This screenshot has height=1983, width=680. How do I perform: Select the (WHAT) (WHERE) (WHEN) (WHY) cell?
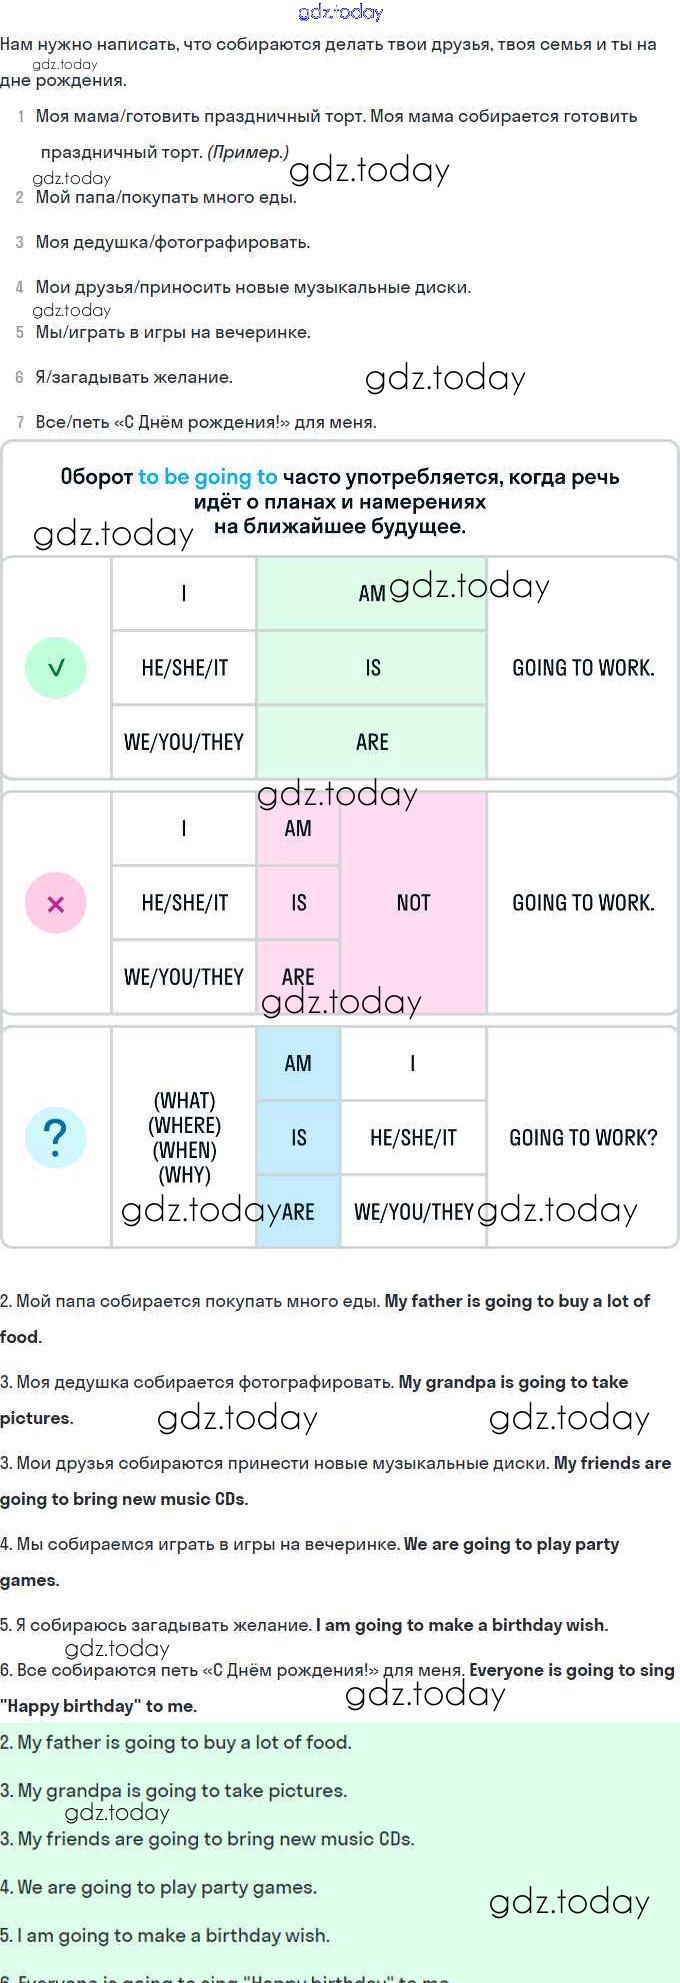pyautogui.click(x=184, y=1138)
